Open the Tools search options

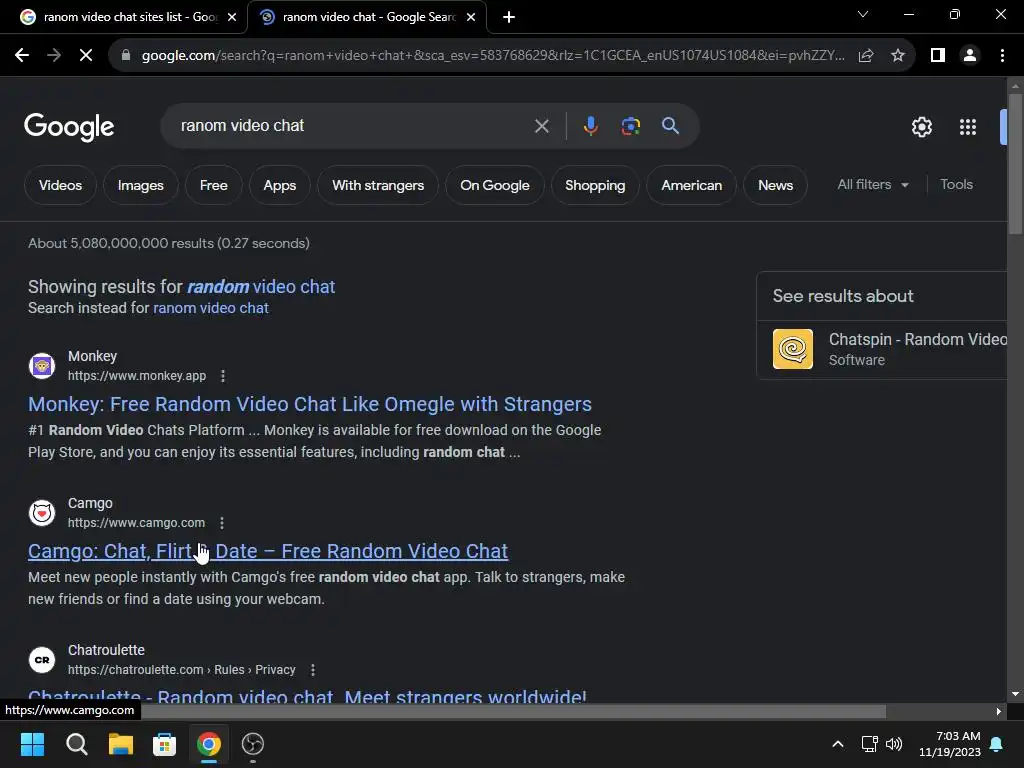pyautogui.click(x=956, y=185)
